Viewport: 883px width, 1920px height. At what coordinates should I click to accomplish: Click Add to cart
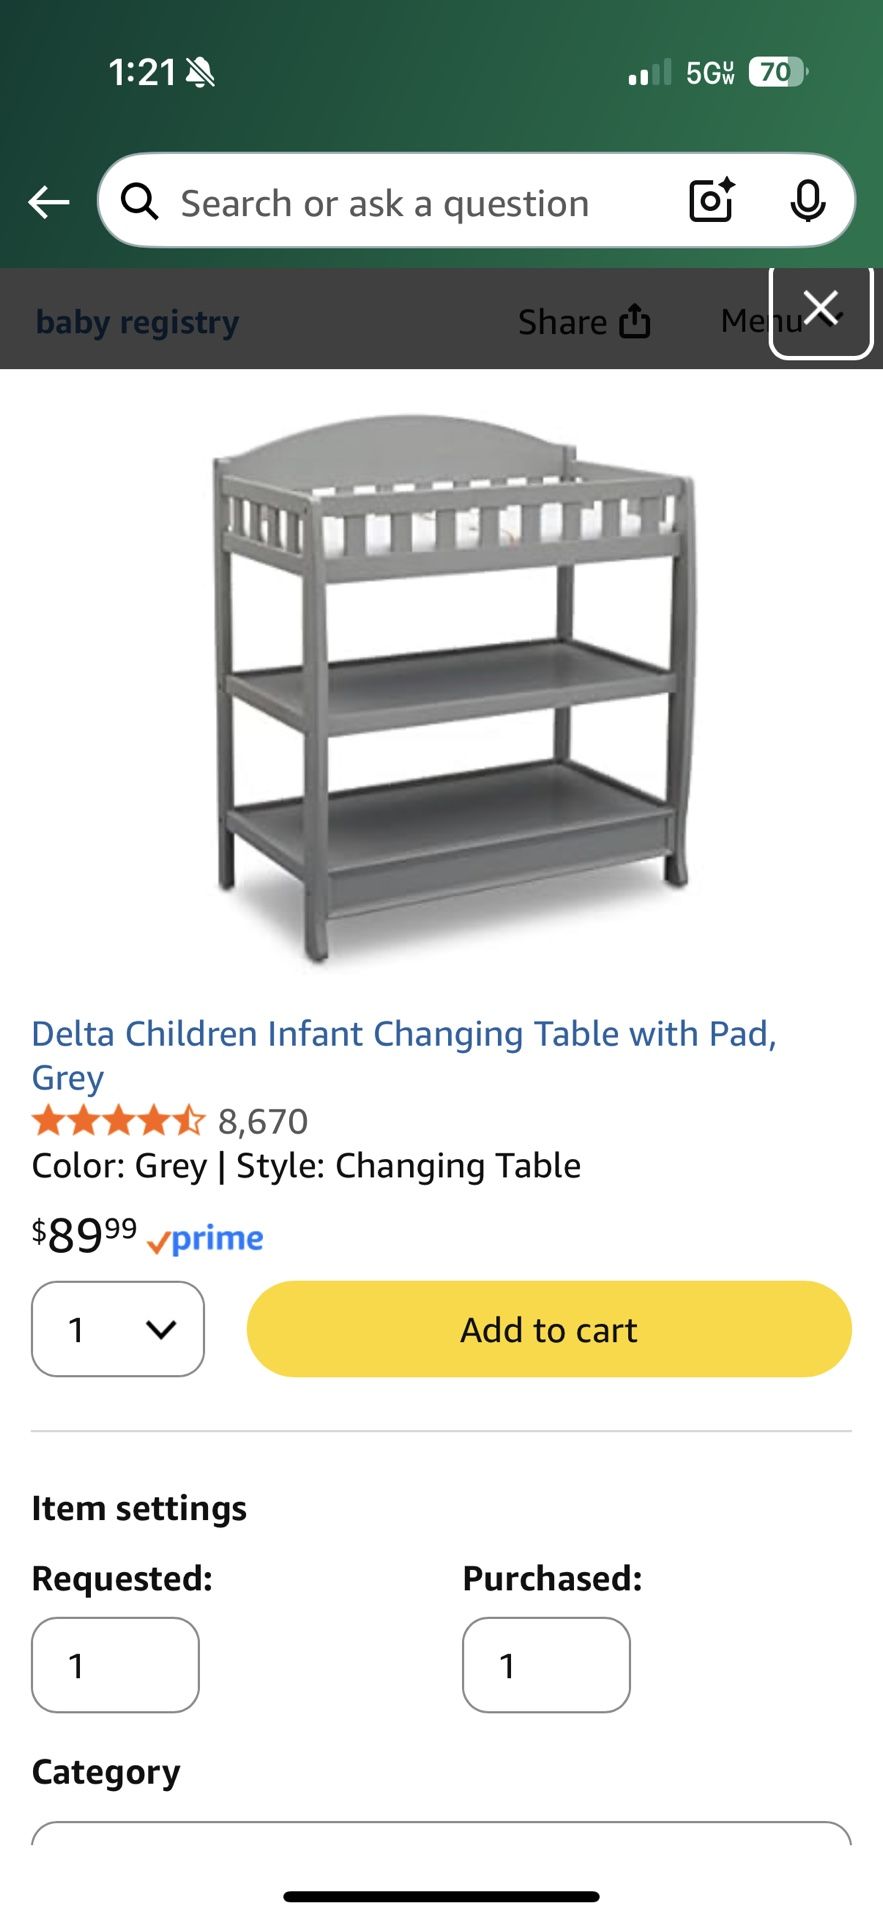(x=548, y=1330)
